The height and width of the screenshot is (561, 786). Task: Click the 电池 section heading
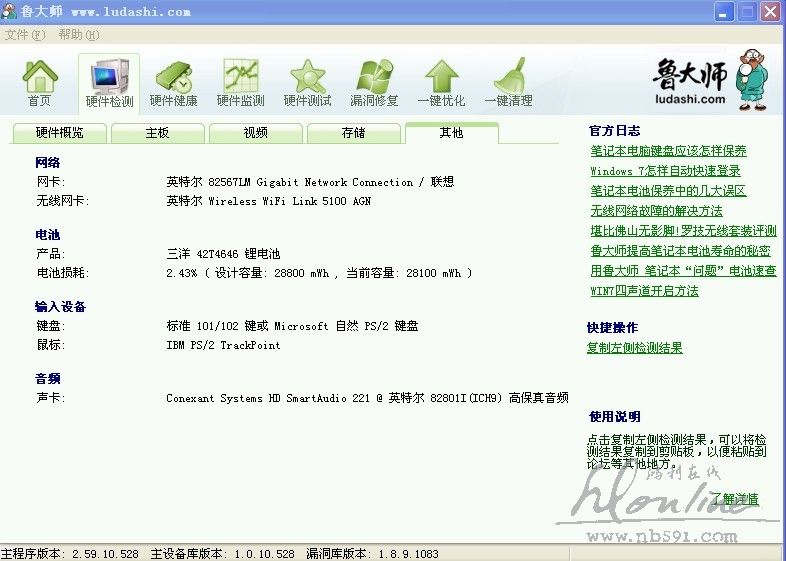(x=48, y=235)
